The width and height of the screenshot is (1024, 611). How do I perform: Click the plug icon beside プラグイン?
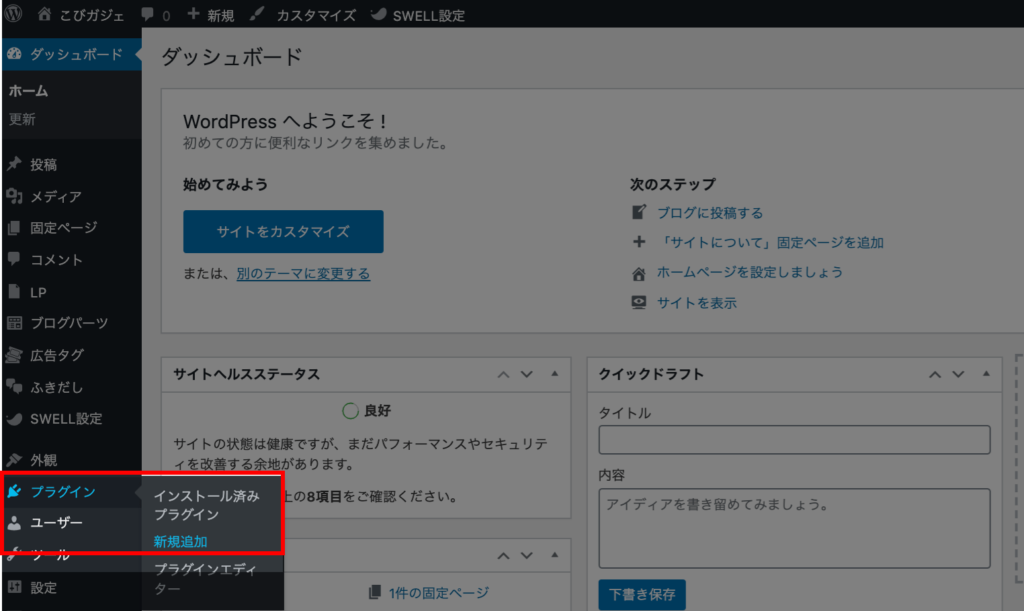tap(14, 491)
